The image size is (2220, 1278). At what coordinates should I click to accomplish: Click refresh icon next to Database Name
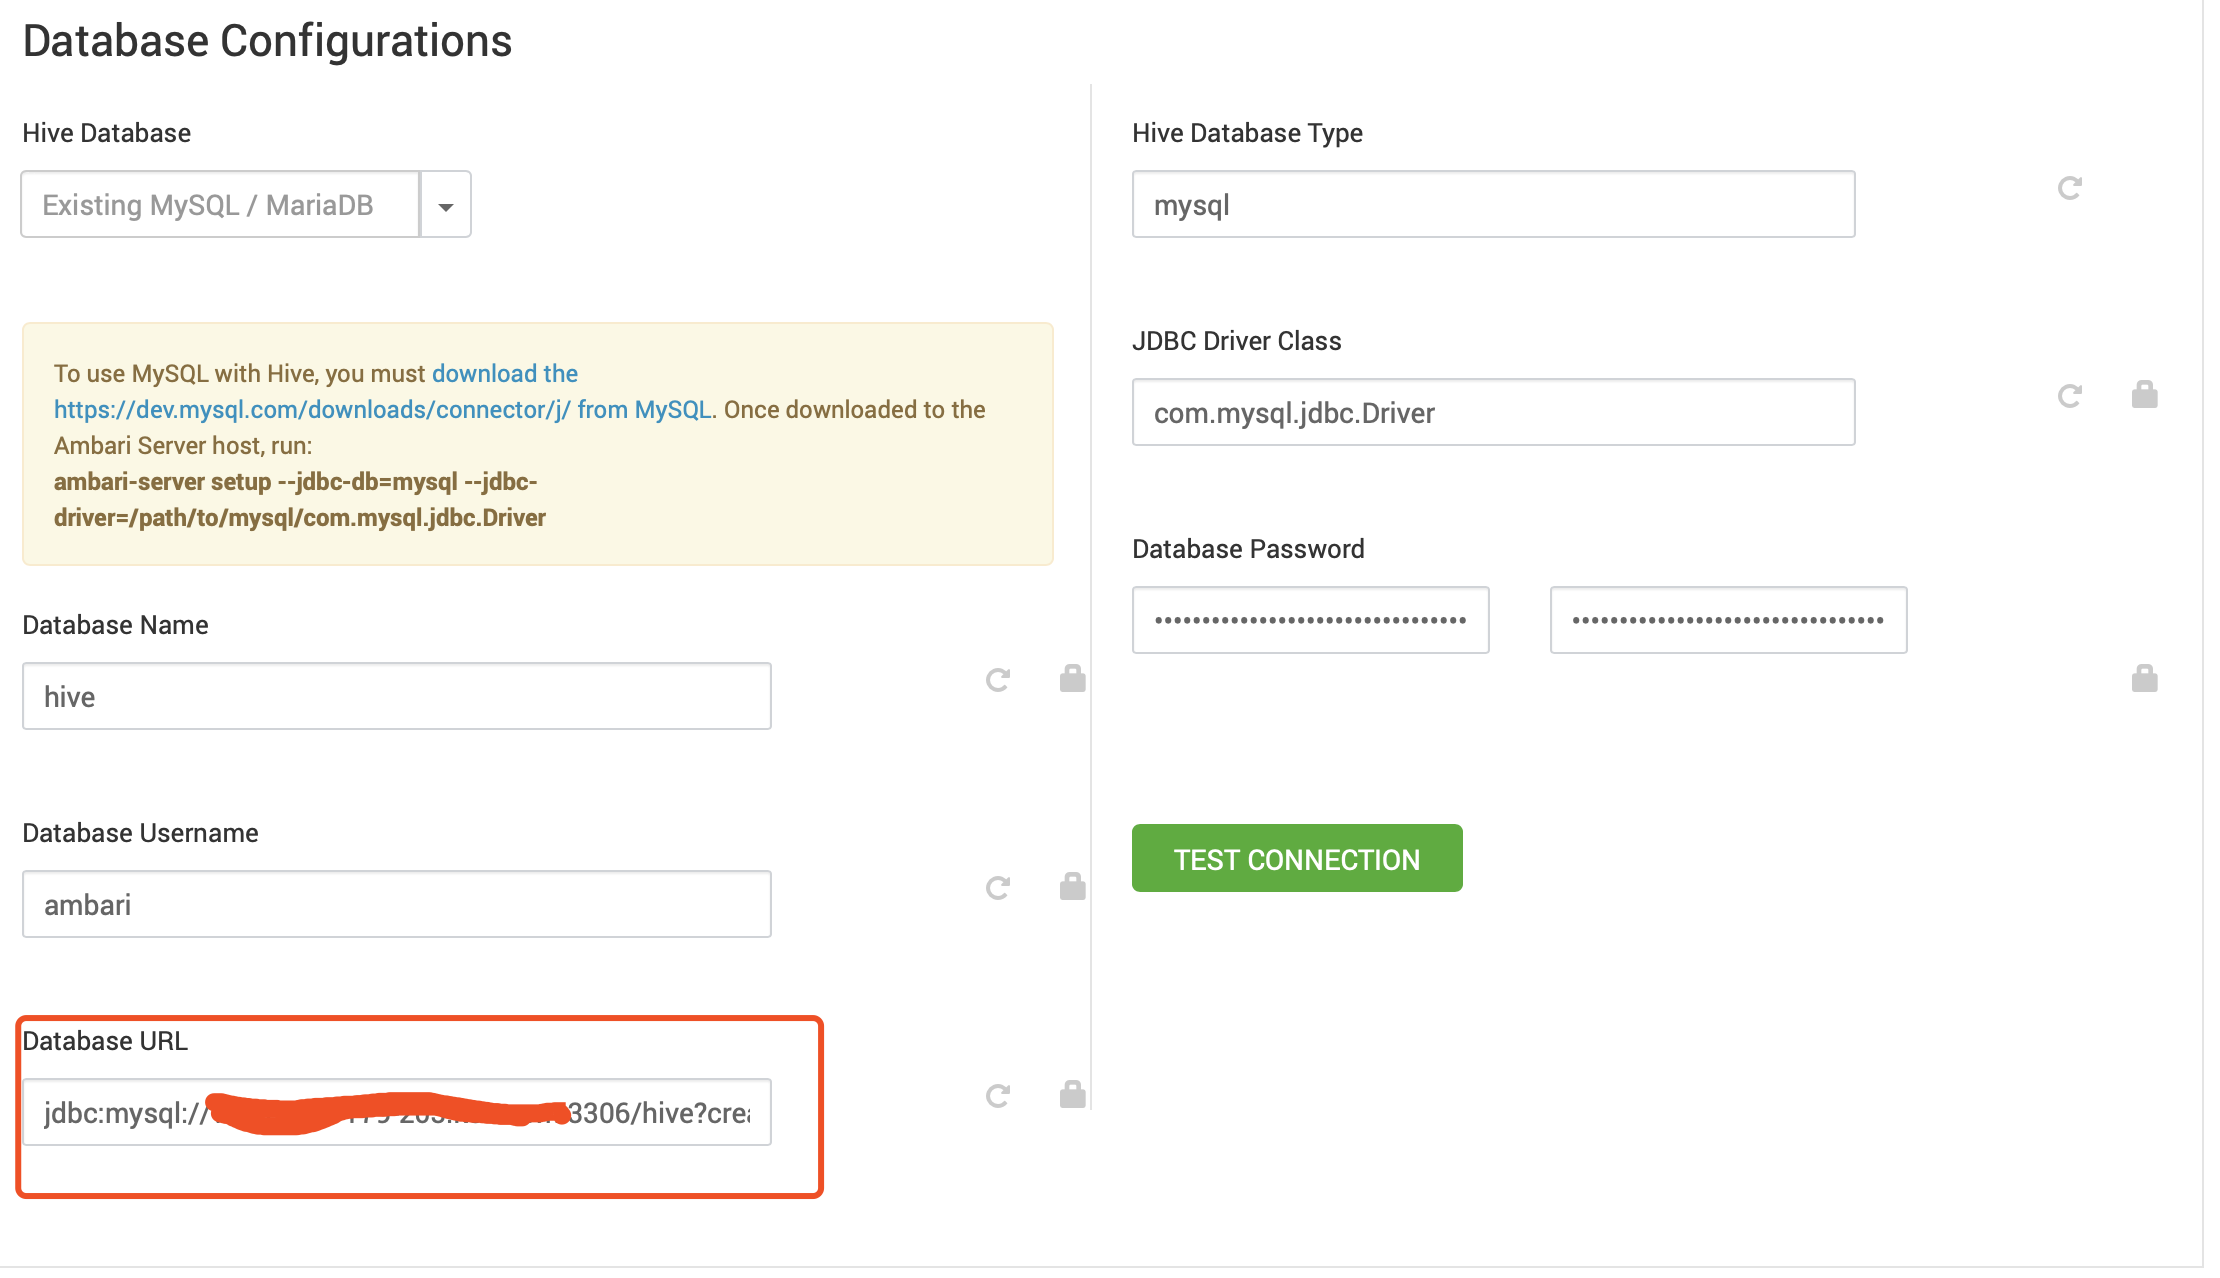coord(997,680)
